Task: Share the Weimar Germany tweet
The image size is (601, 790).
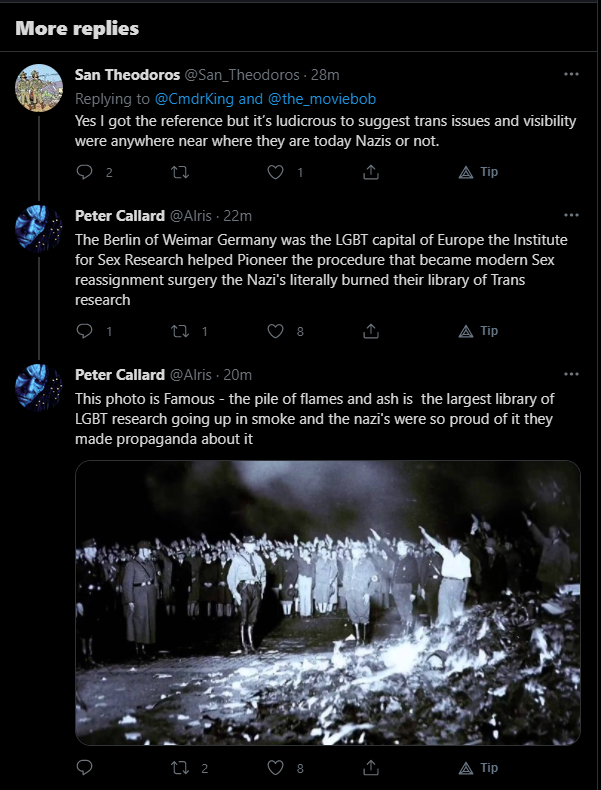Action: coord(371,331)
